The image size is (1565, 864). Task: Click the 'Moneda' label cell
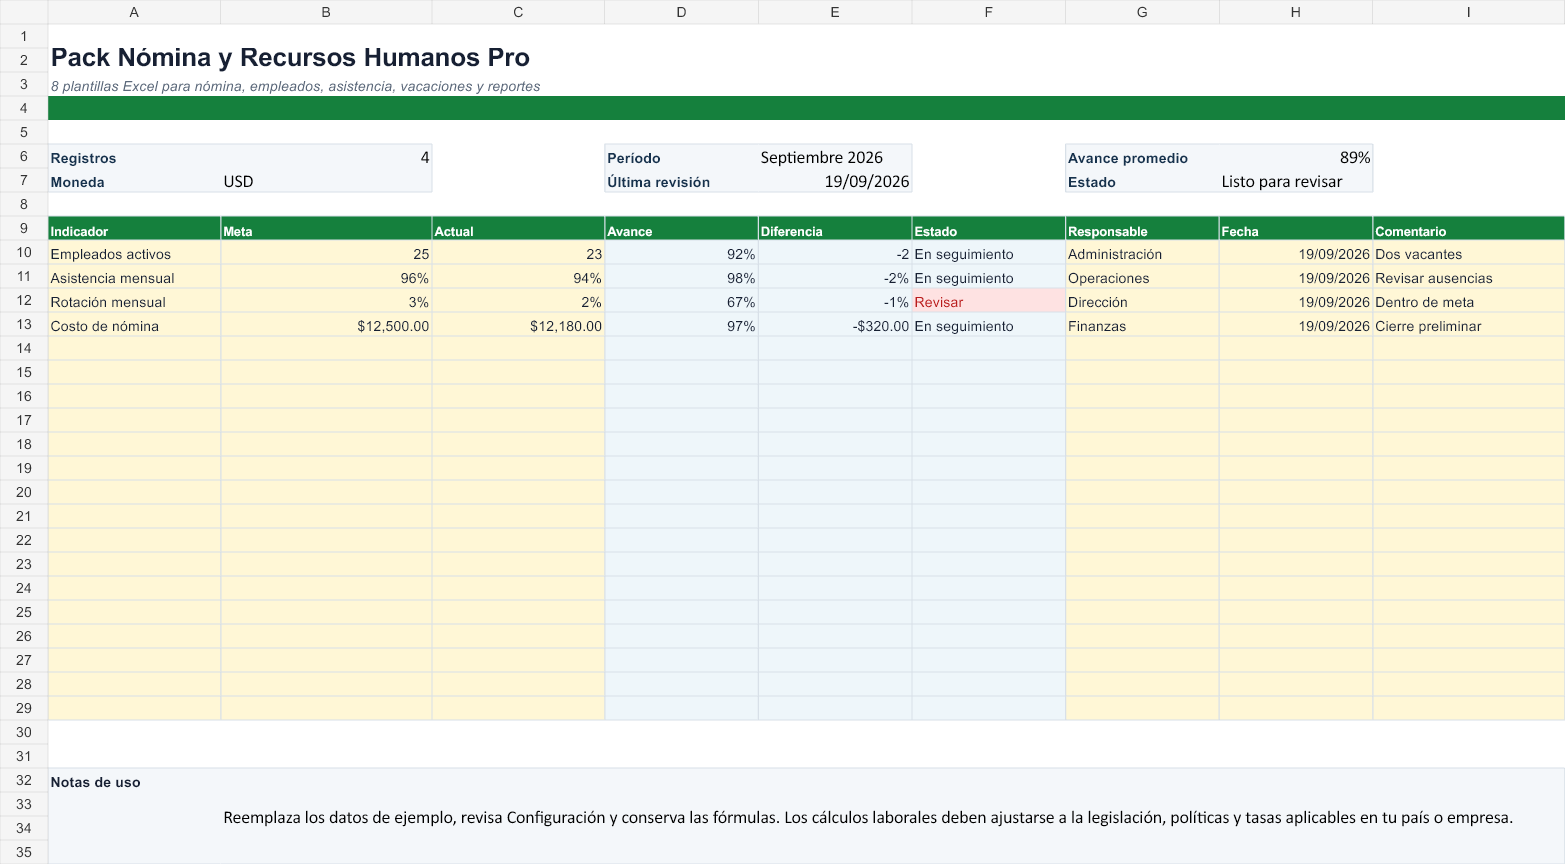tap(134, 181)
